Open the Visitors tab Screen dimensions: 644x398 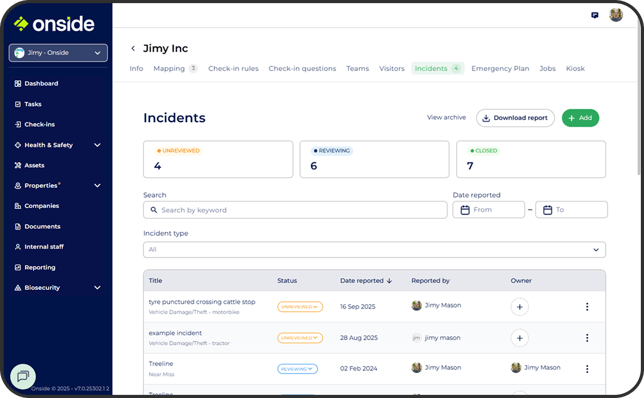[x=392, y=69]
